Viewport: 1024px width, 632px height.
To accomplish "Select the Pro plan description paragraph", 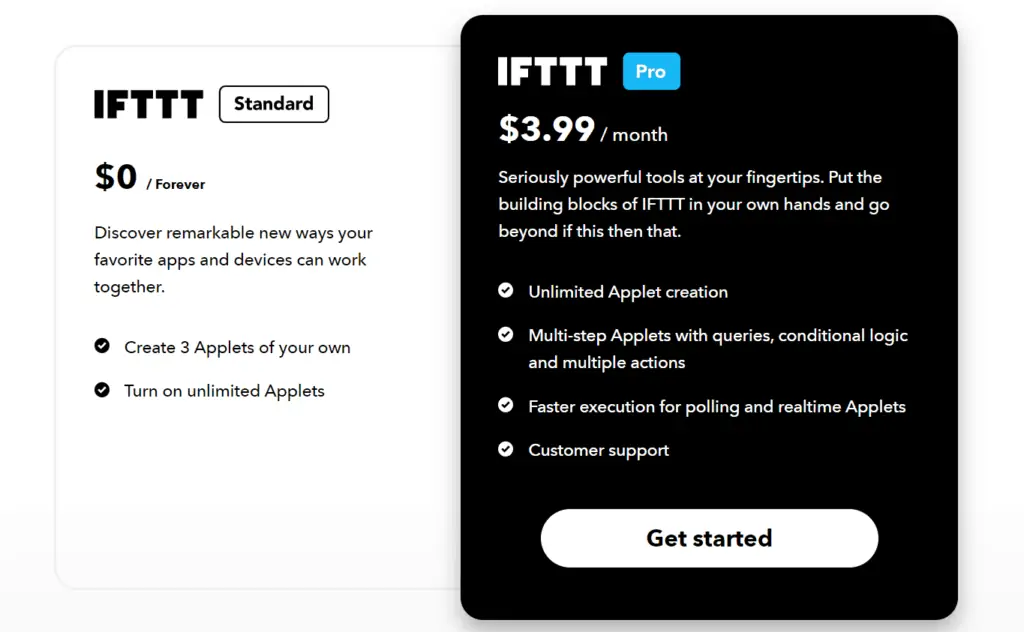I will click(690, 203).
